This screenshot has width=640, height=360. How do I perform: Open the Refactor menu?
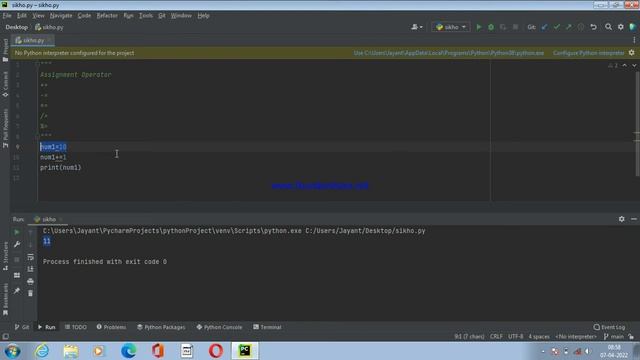point(107,16)
